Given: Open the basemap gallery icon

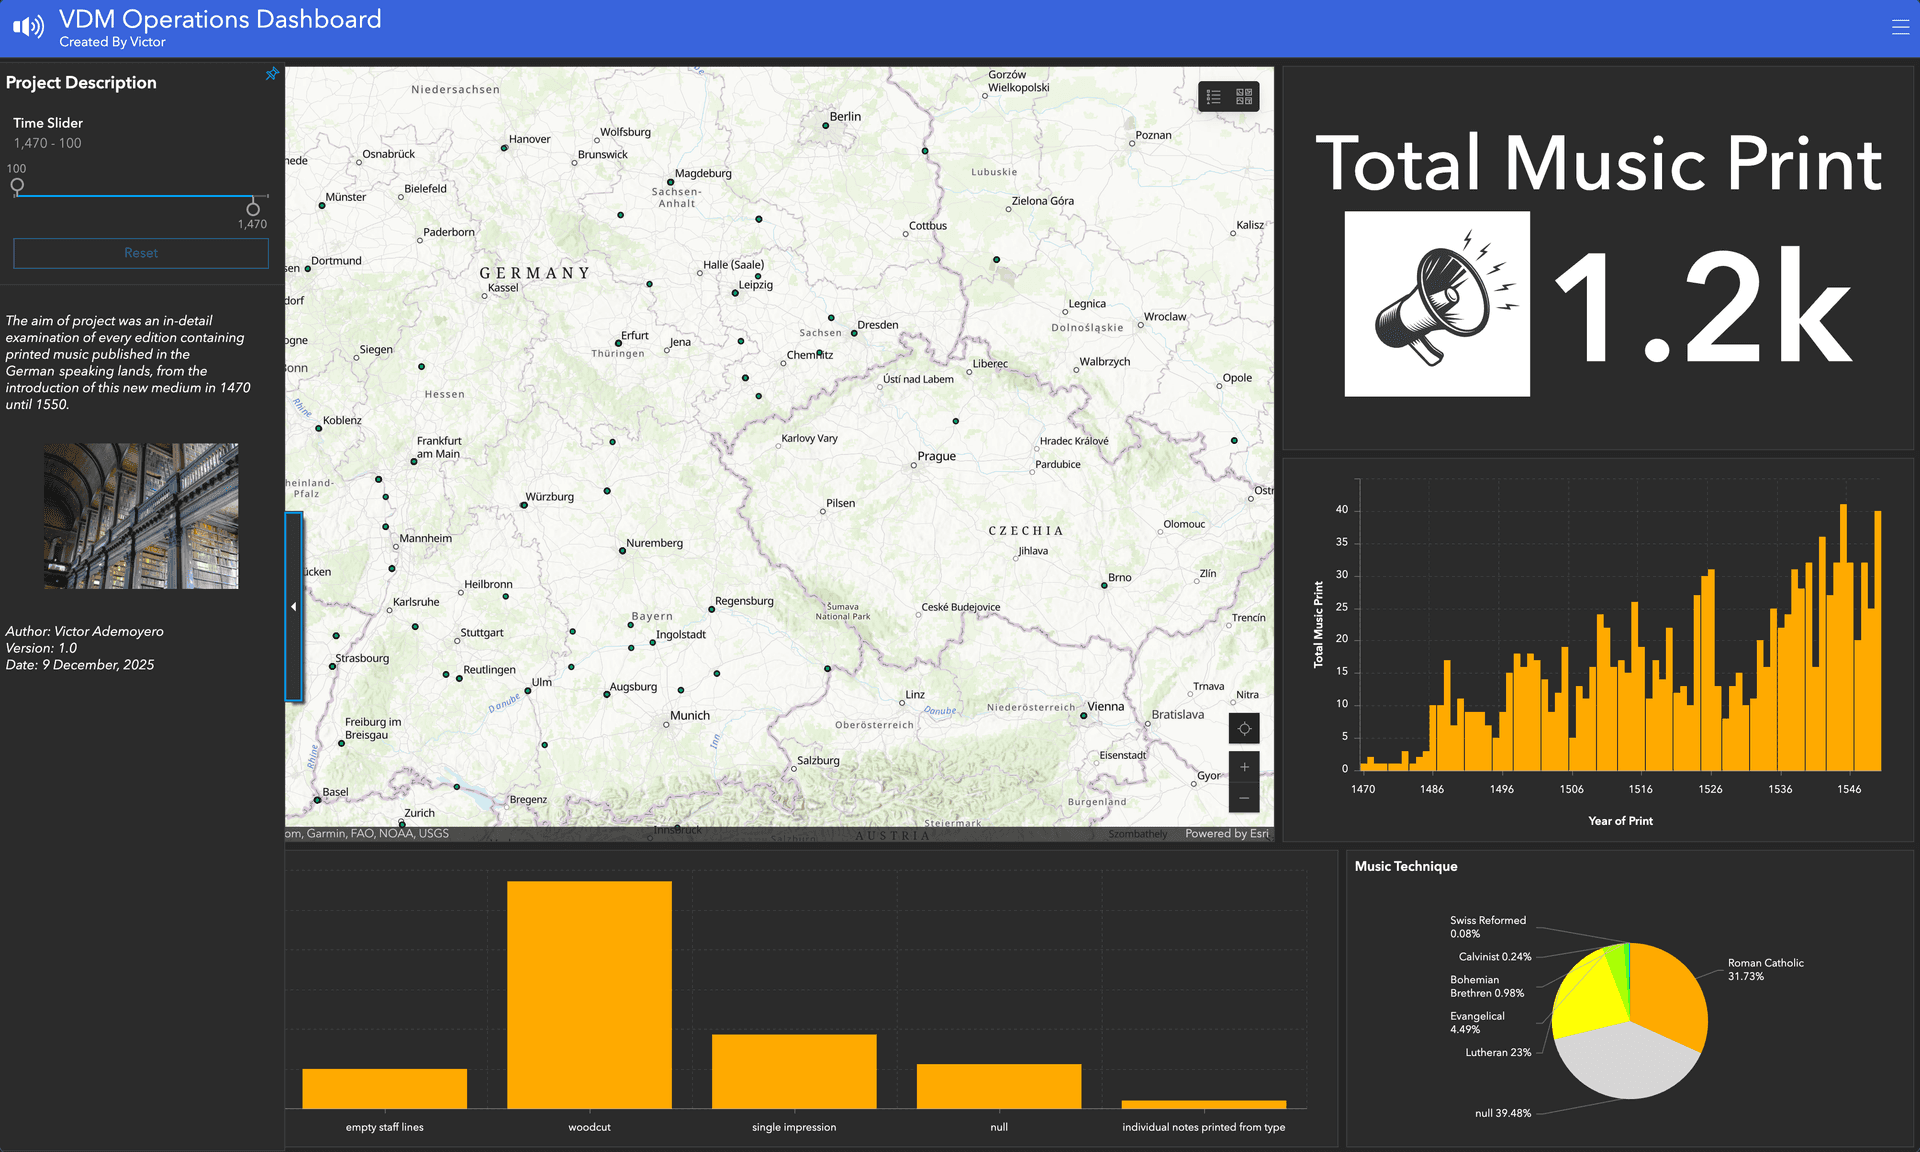Looking at the screenshot, I should pyautogui.click(x=1243, y=96).
